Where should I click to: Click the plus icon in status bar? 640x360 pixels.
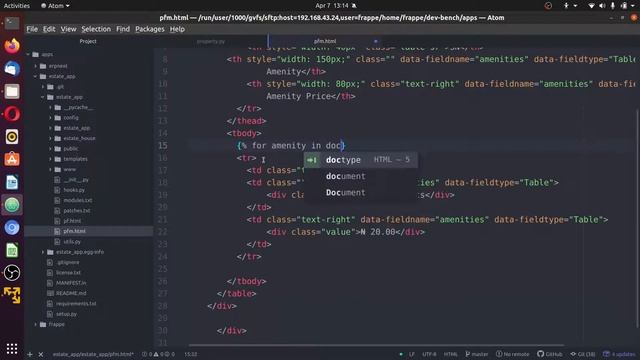pos(30,354)
